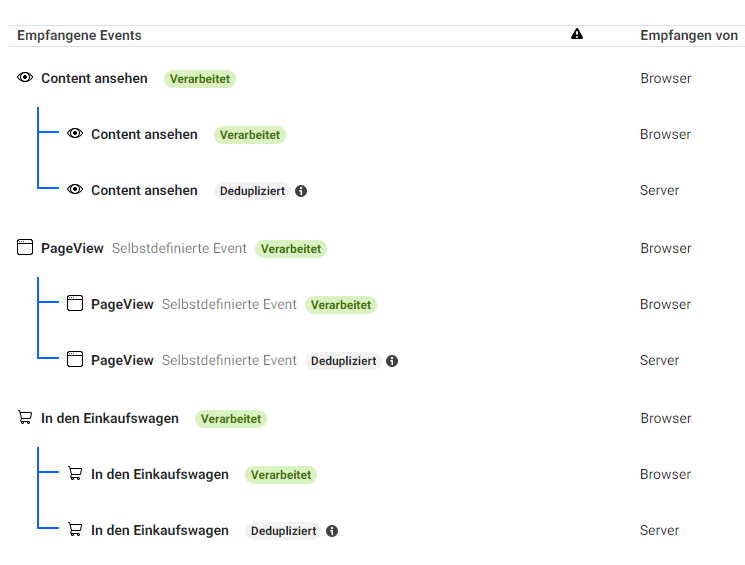The height and width of the screenshot is (565, 745).
Task: Click info icon beside PageView Dedupliziert badge
Action: pos(392,361)
